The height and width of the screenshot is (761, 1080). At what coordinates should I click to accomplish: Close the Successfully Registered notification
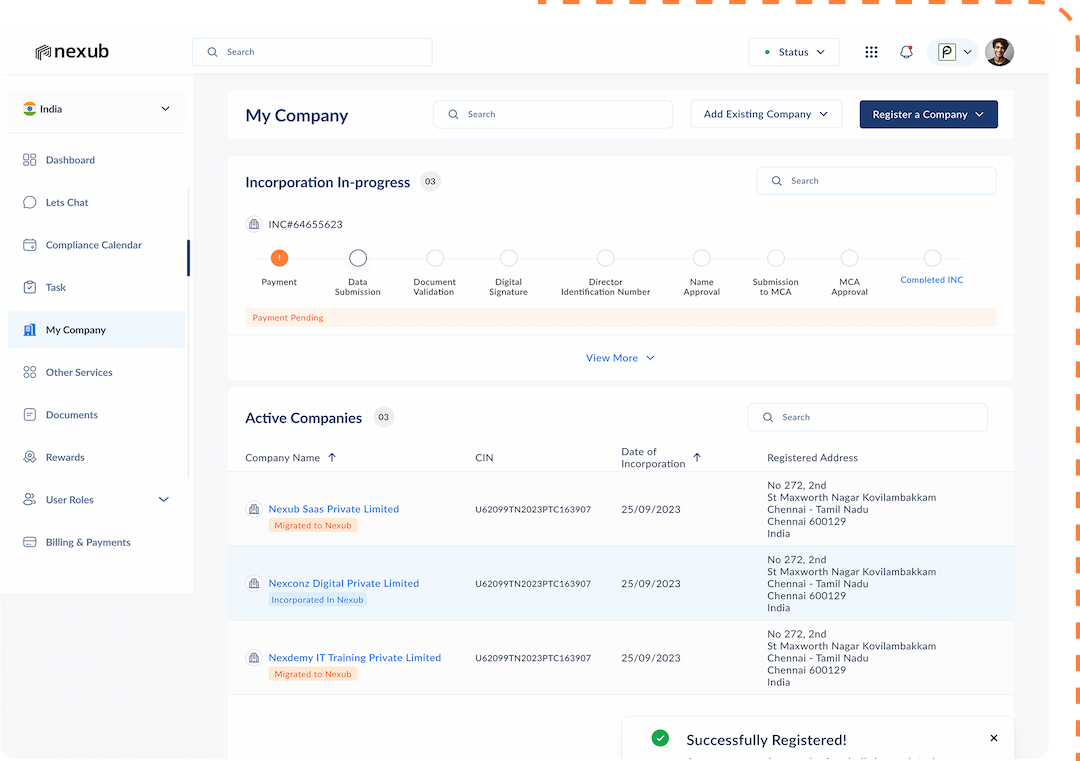994,738
